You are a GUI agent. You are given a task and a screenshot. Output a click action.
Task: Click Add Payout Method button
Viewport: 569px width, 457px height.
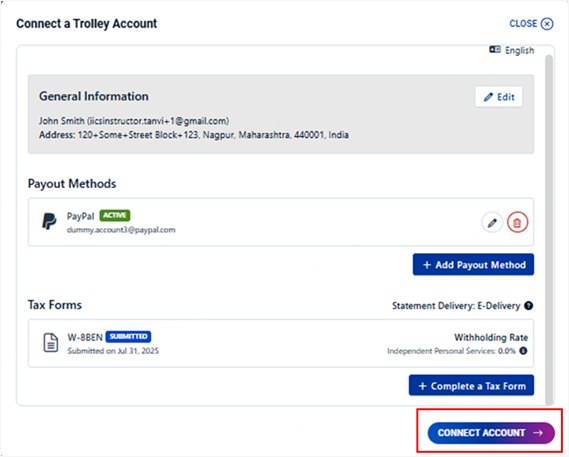pyautogui.click(x=473, y=265)
